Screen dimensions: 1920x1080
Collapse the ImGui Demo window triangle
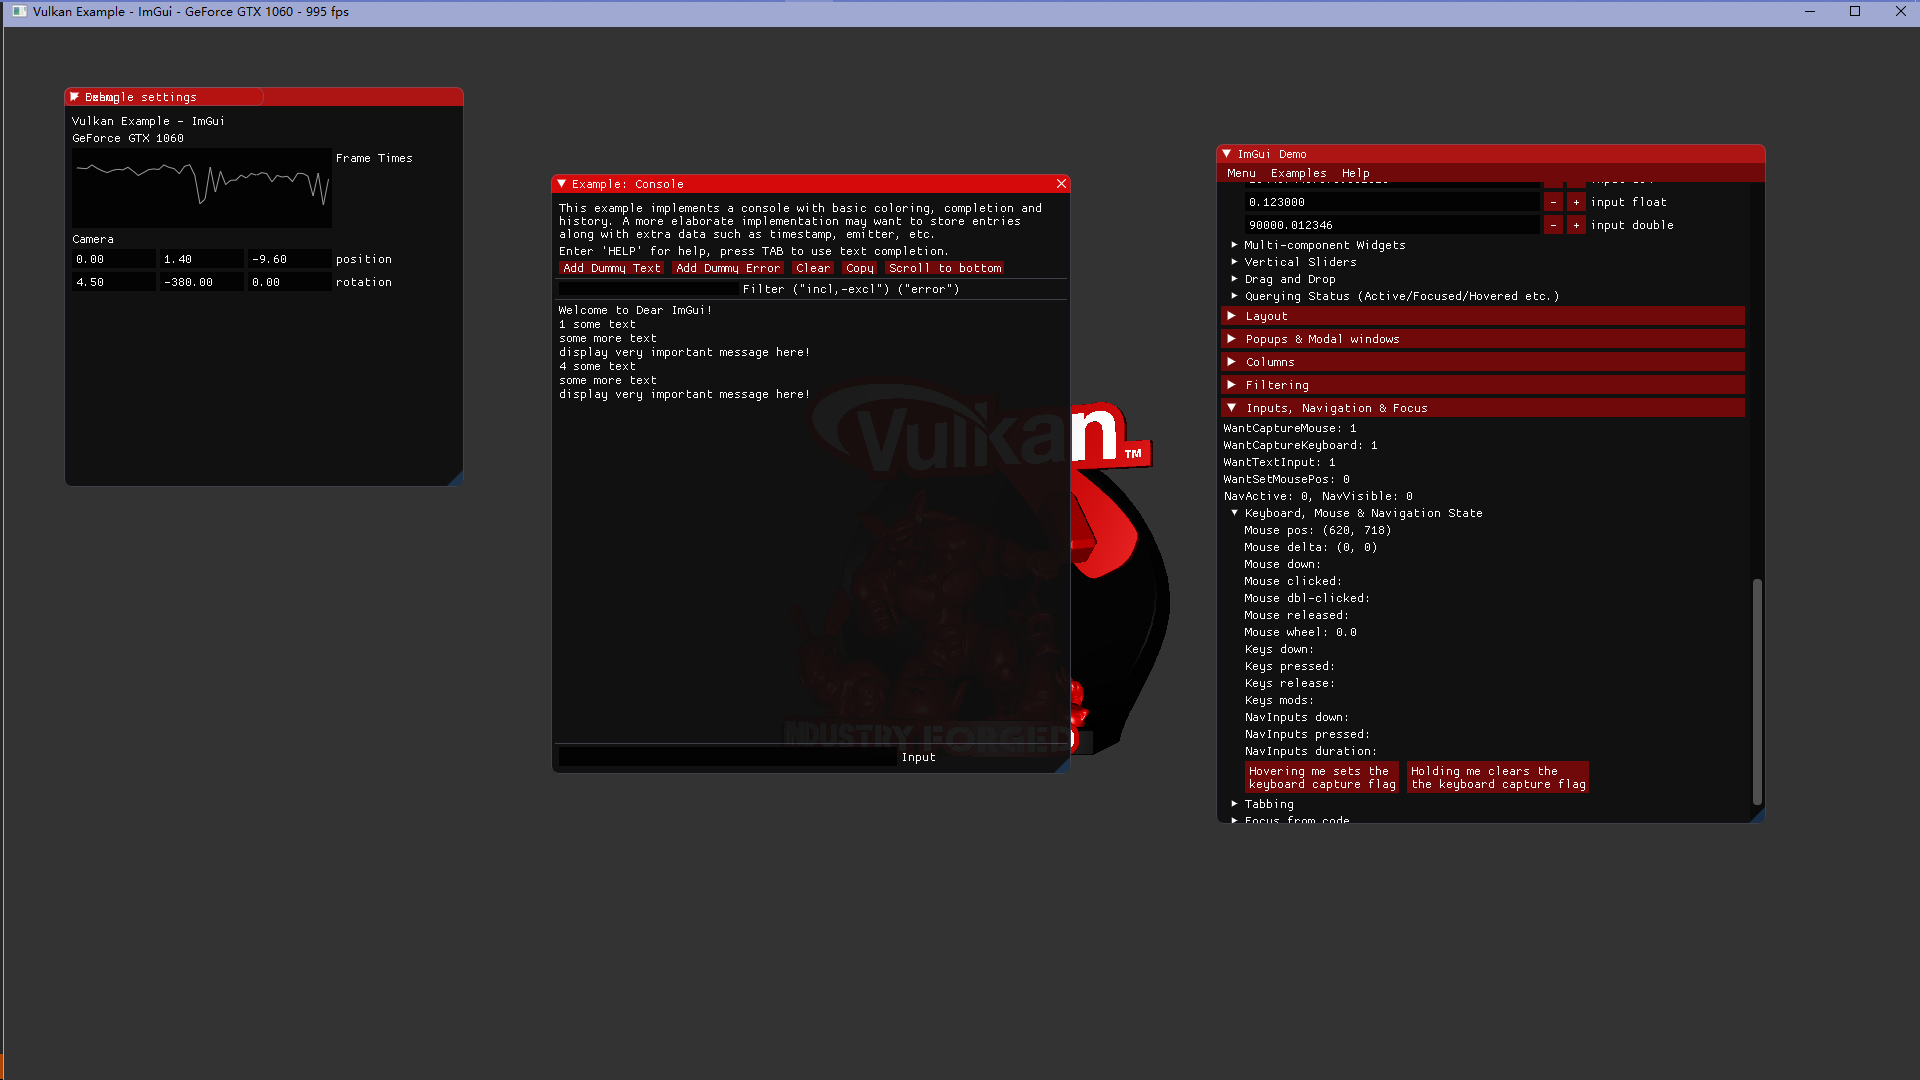1227,154
